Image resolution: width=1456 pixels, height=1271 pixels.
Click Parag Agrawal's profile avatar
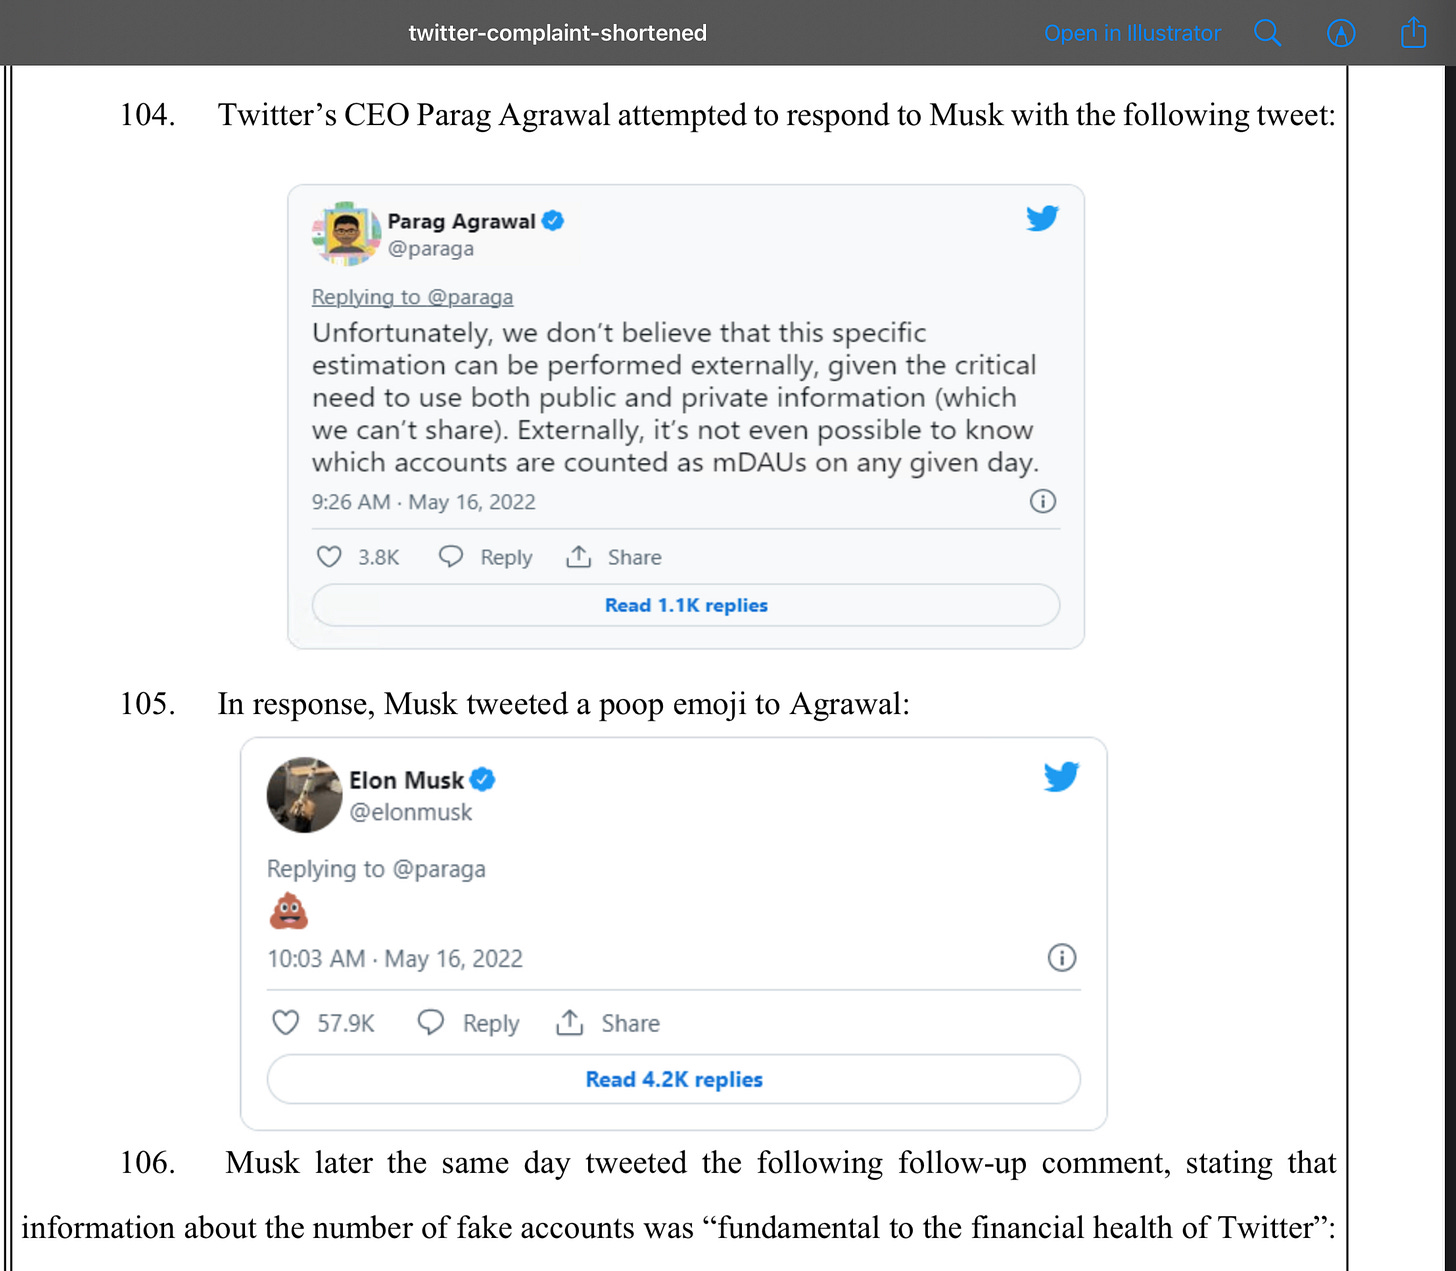pos(346,233)
